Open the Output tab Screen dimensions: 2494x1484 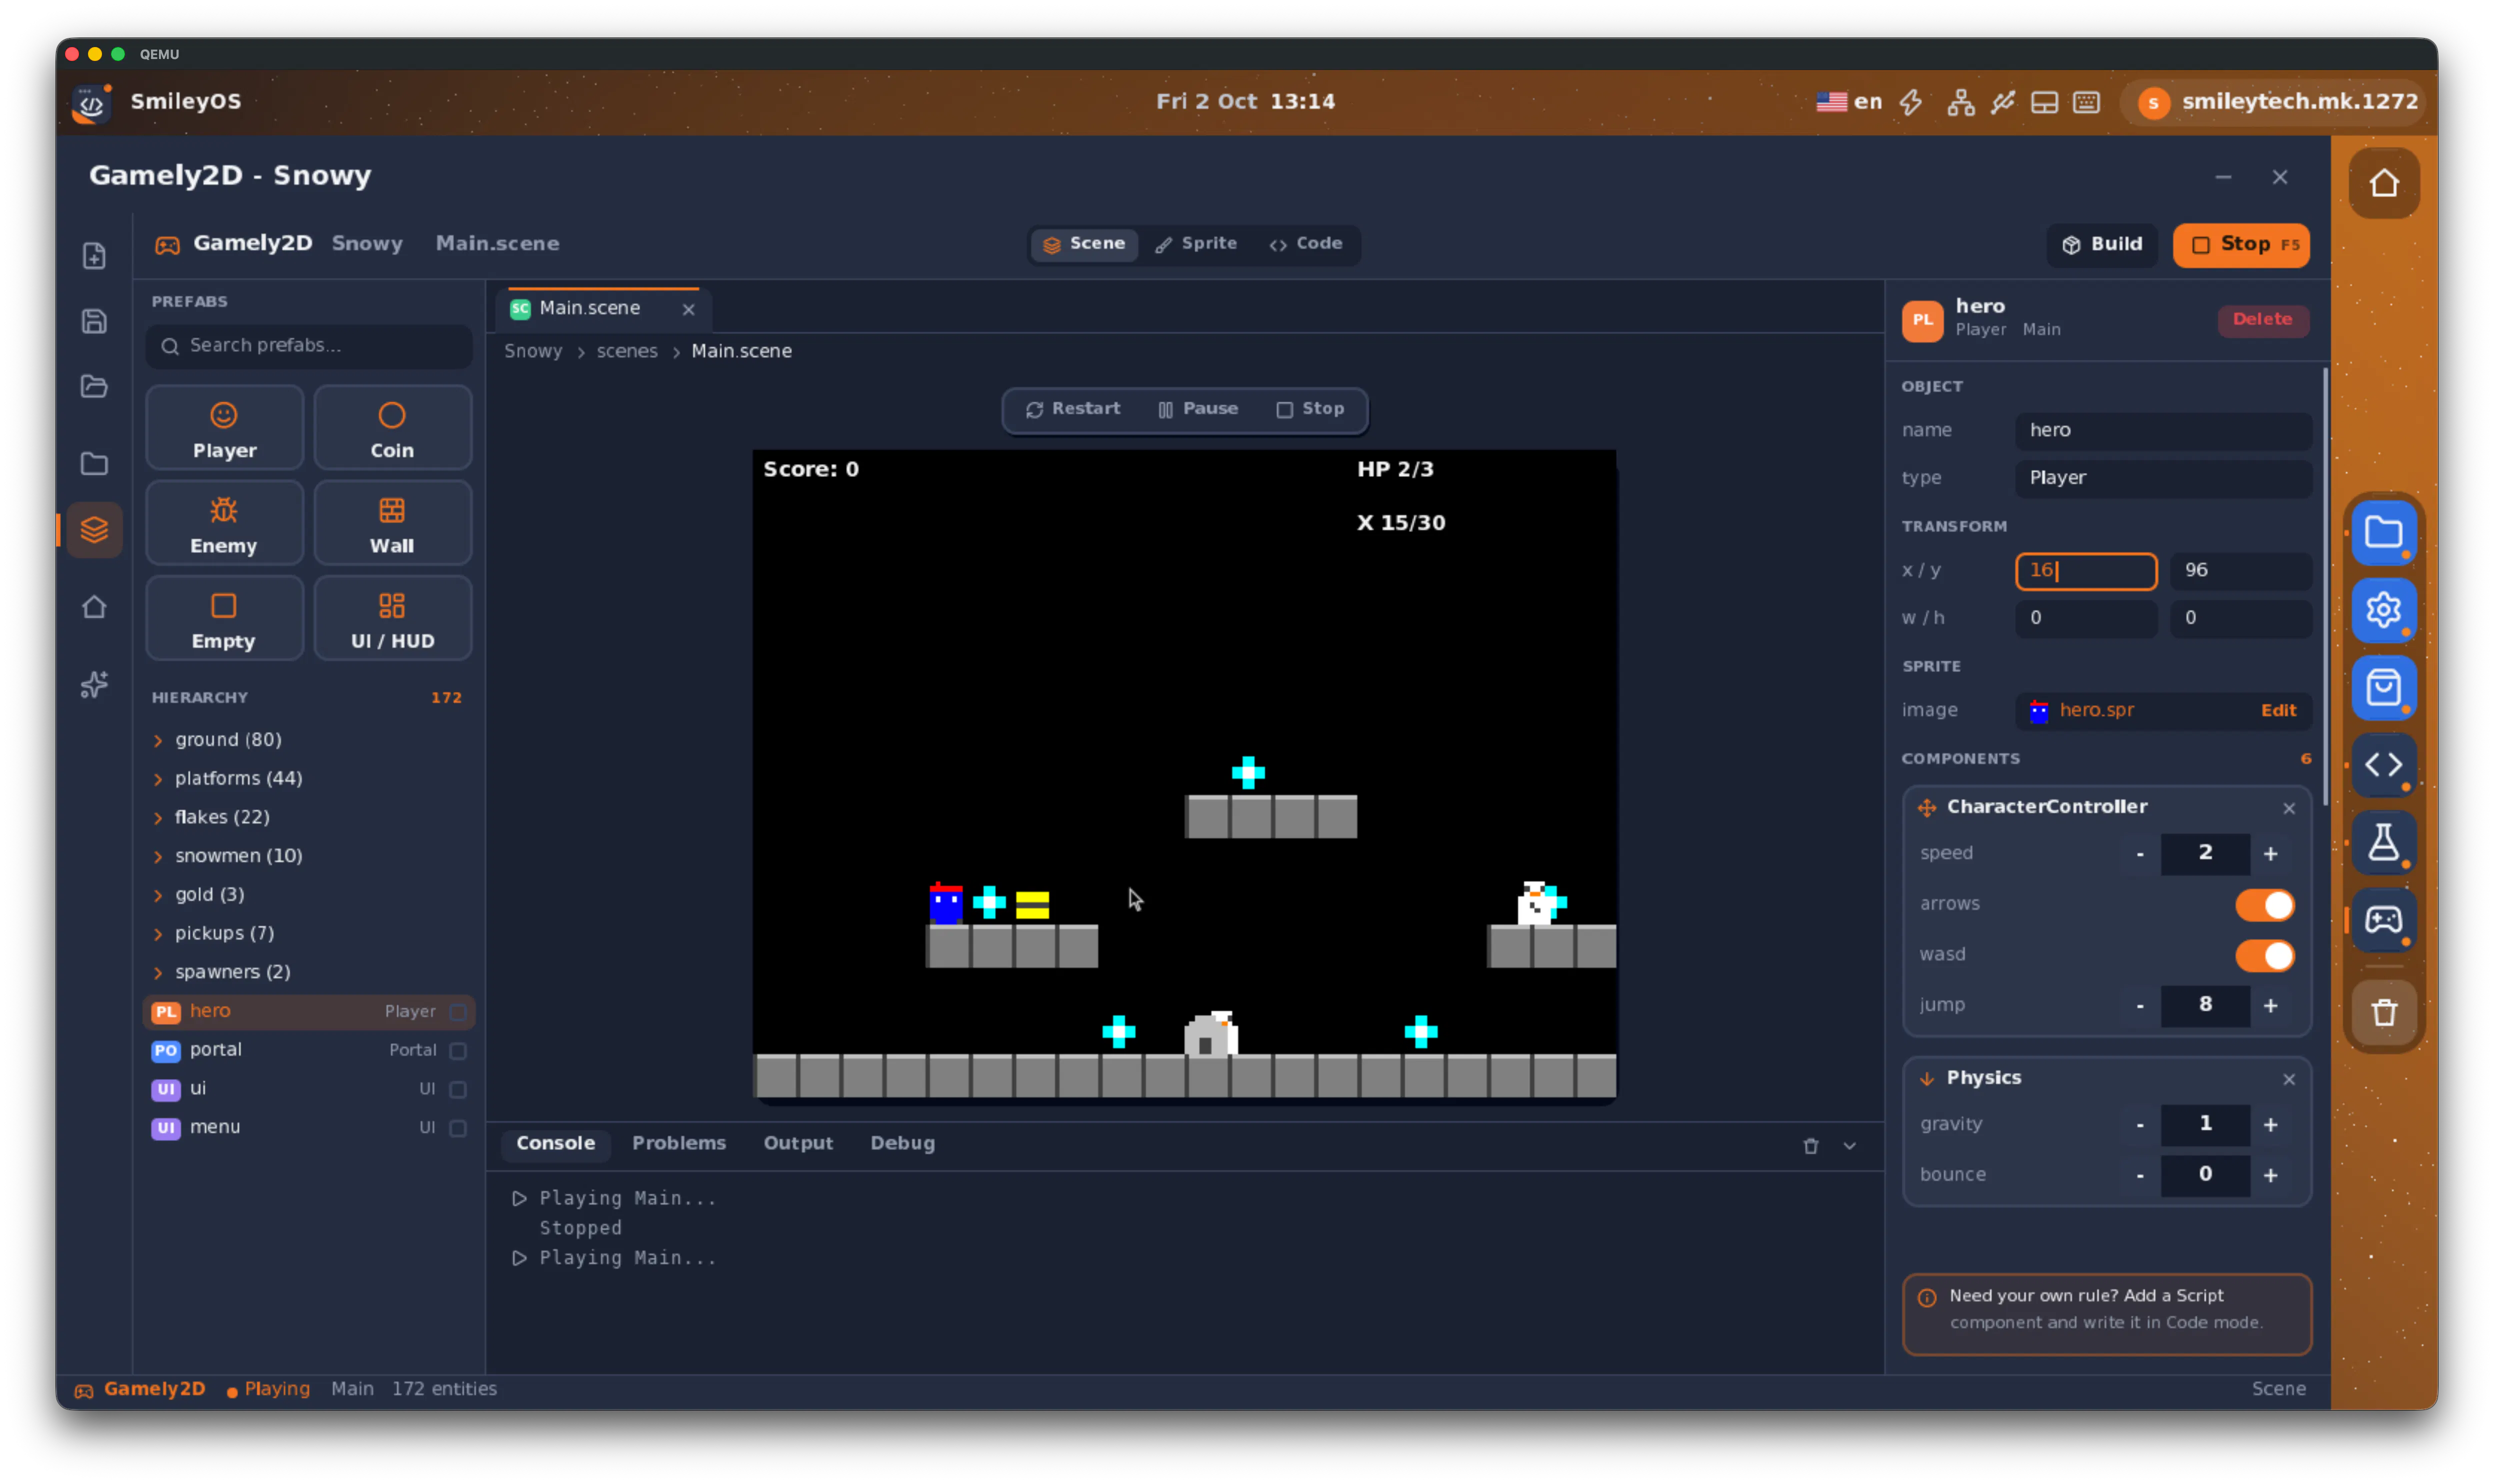click(x=798, y=1143)
